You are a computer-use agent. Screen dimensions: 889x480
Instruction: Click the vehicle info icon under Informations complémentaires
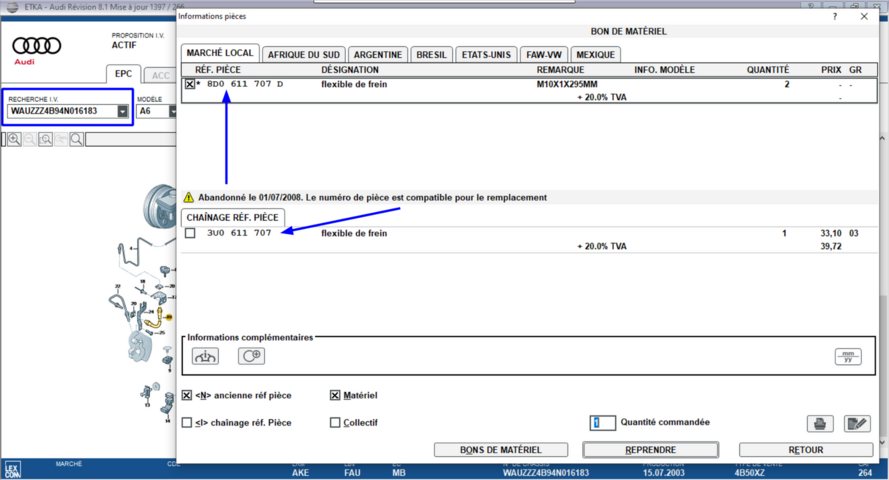(205, 356)
